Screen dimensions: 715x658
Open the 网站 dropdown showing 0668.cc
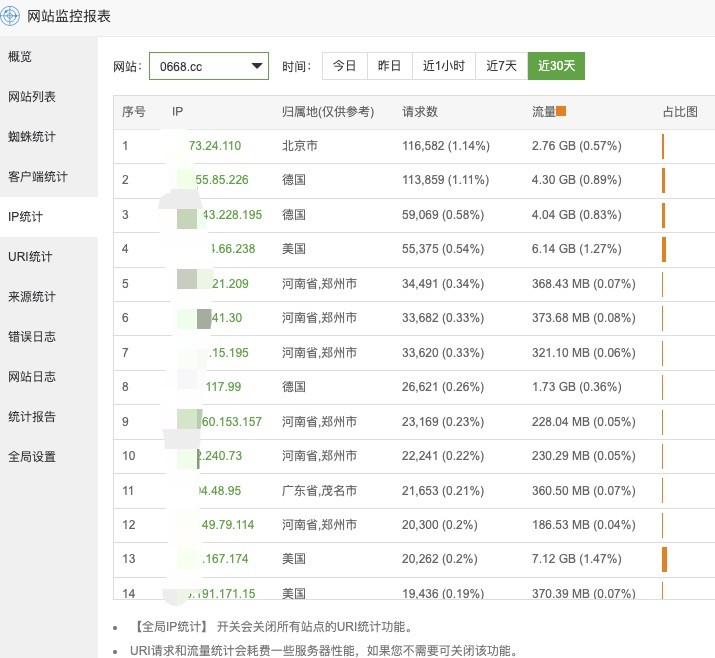click(209, 66)
